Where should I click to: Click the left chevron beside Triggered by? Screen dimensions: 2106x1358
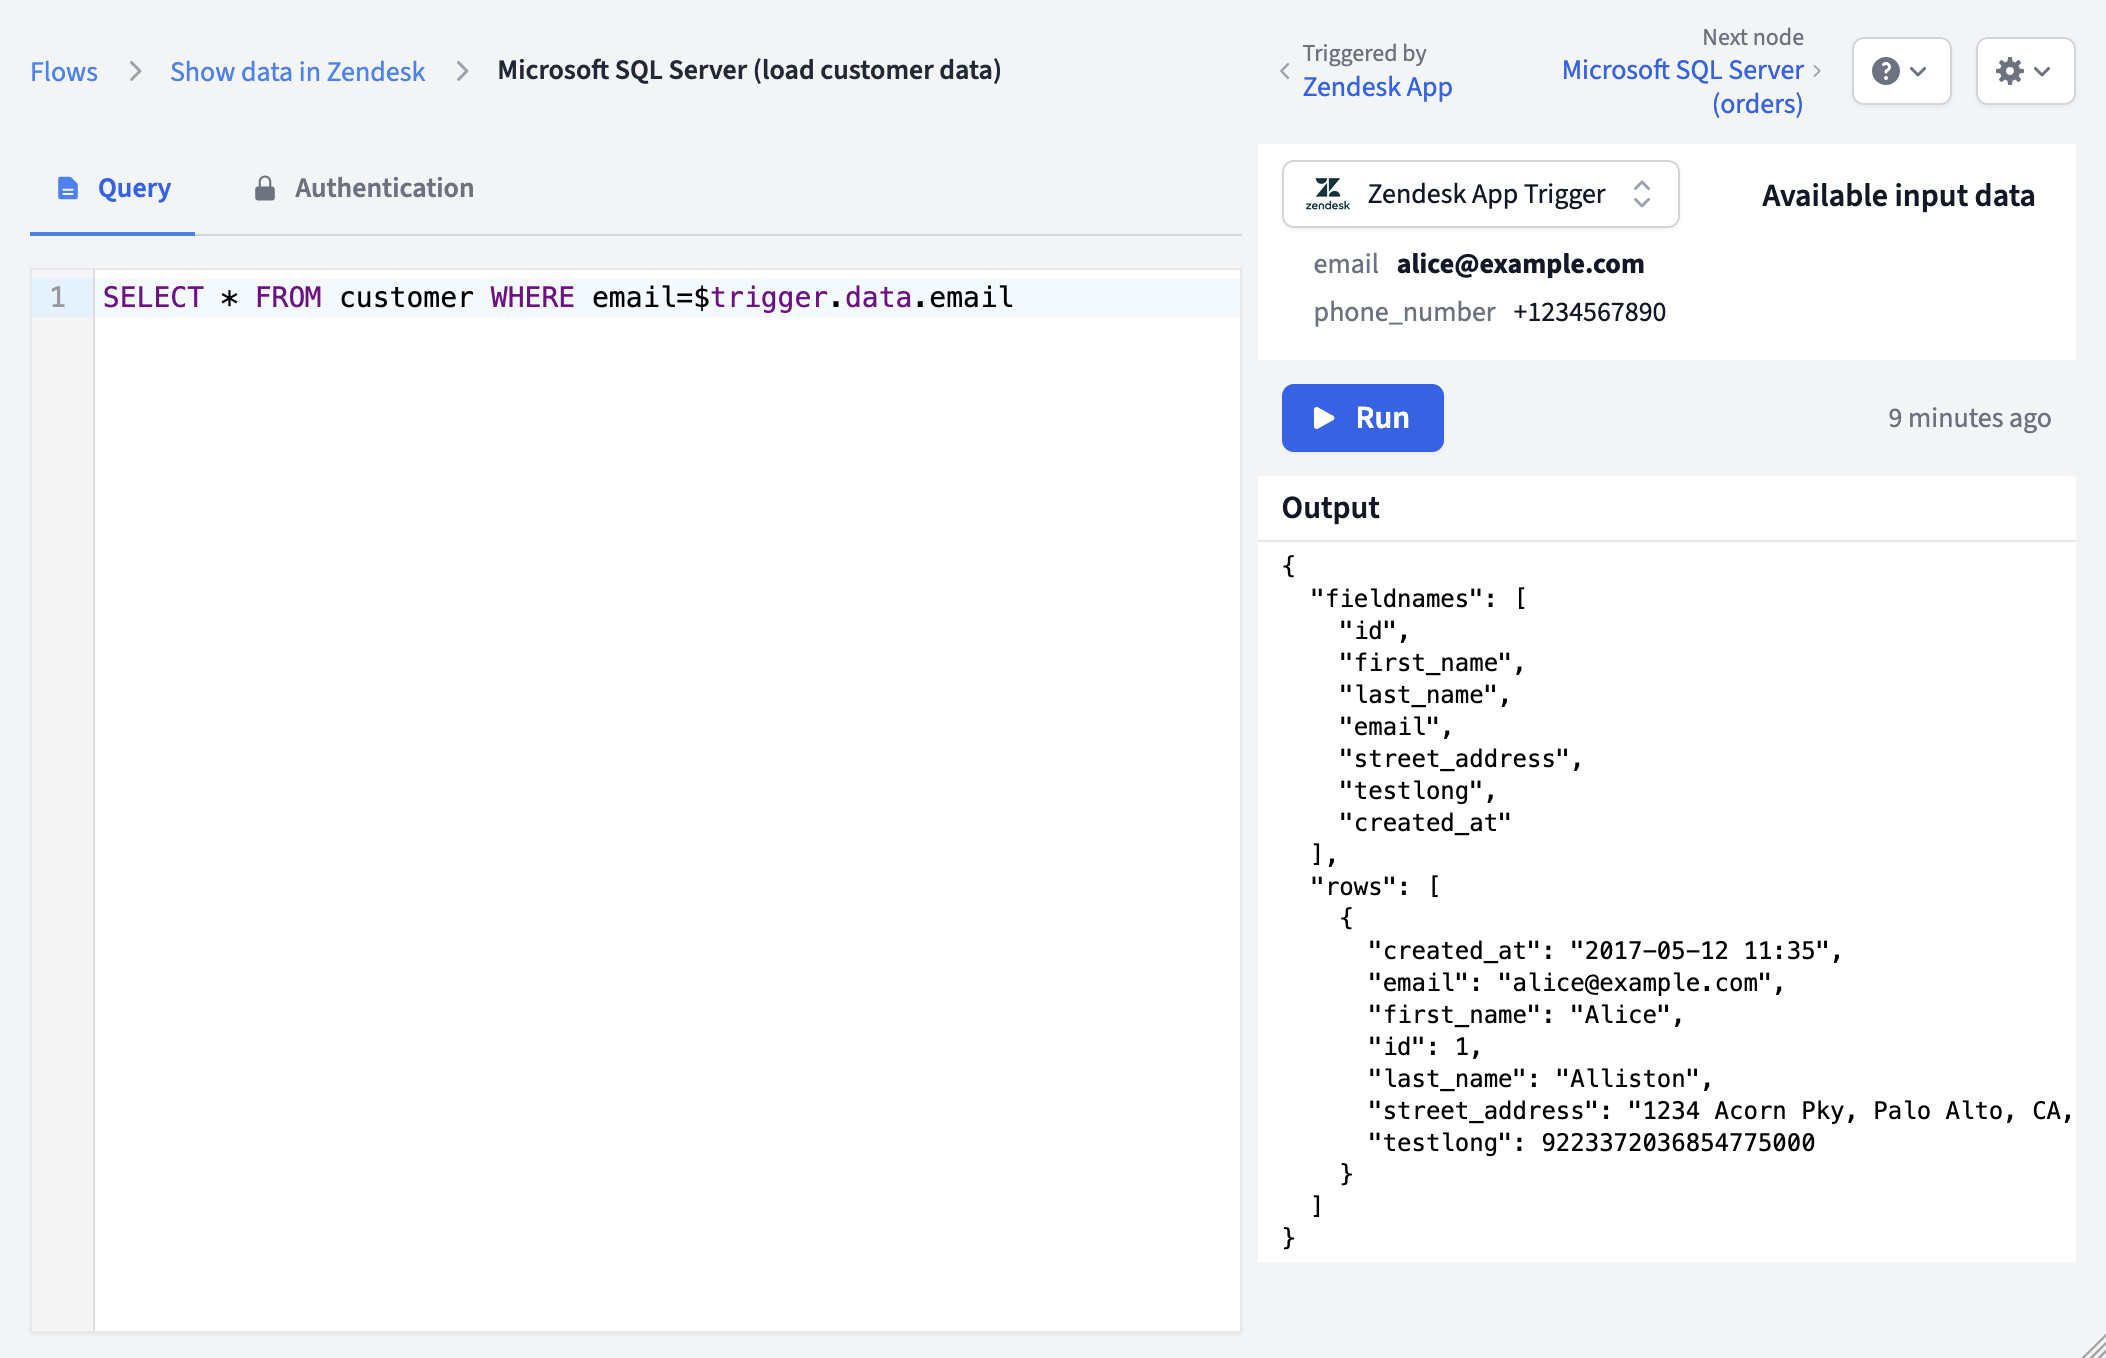[x=1285, y=71]
